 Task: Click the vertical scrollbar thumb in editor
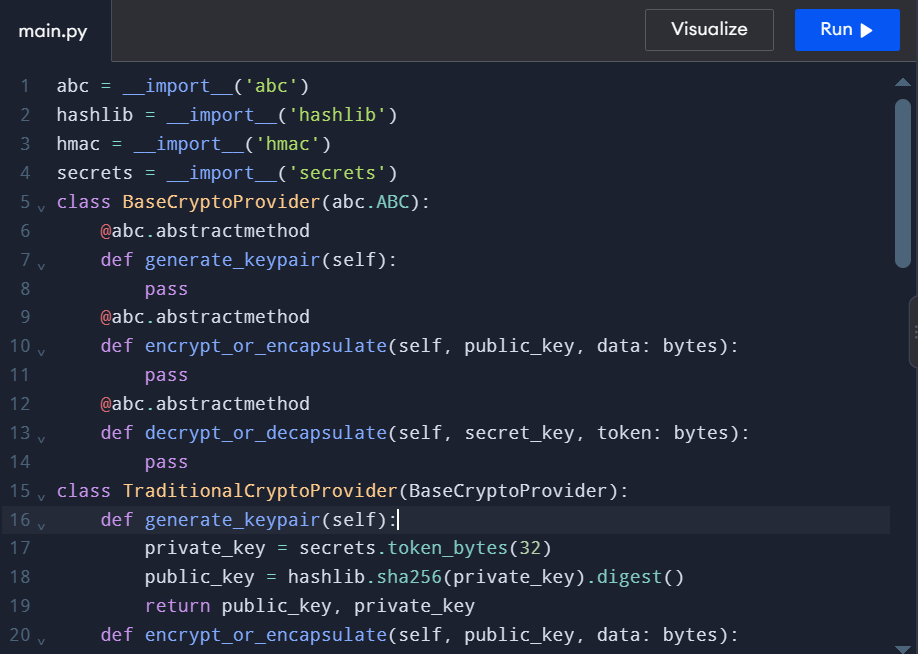click(903, 183)
